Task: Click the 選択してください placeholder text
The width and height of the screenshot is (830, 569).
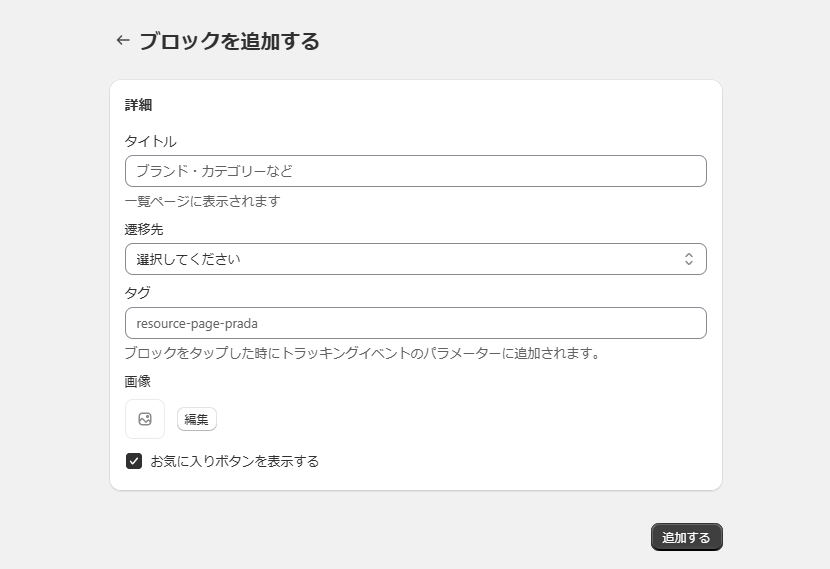Action: coord(188,259)
